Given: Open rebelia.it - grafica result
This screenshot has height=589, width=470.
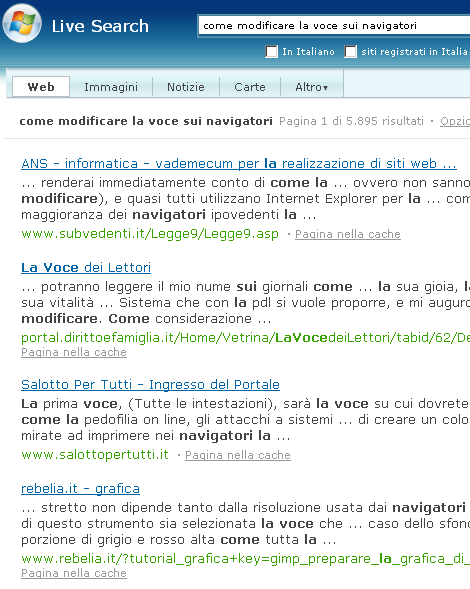Looking at the screenshot, I should point(80,489).
